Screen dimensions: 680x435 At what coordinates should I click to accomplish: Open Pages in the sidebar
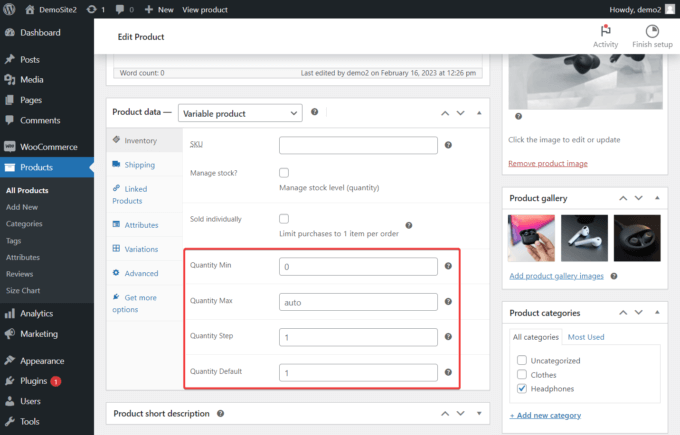coord(47,100)
